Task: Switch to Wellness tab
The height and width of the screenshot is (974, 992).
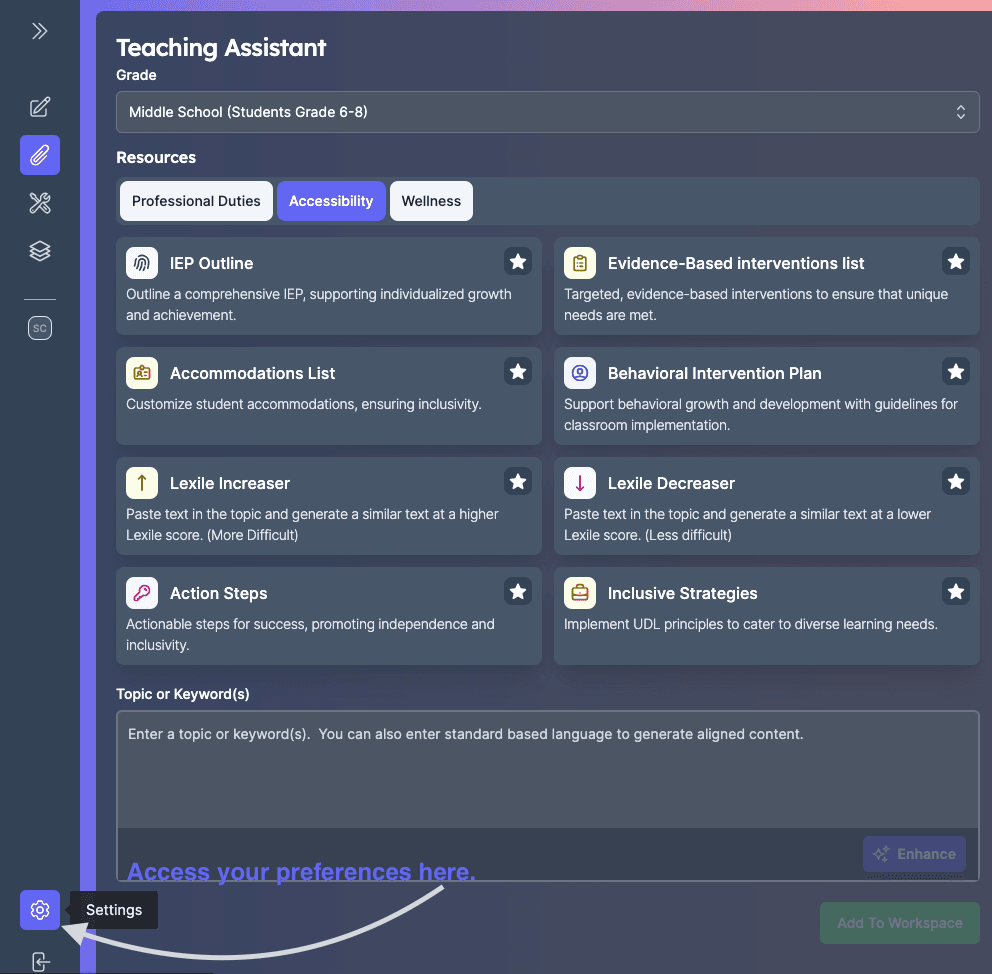Action: tap(431, 201)
